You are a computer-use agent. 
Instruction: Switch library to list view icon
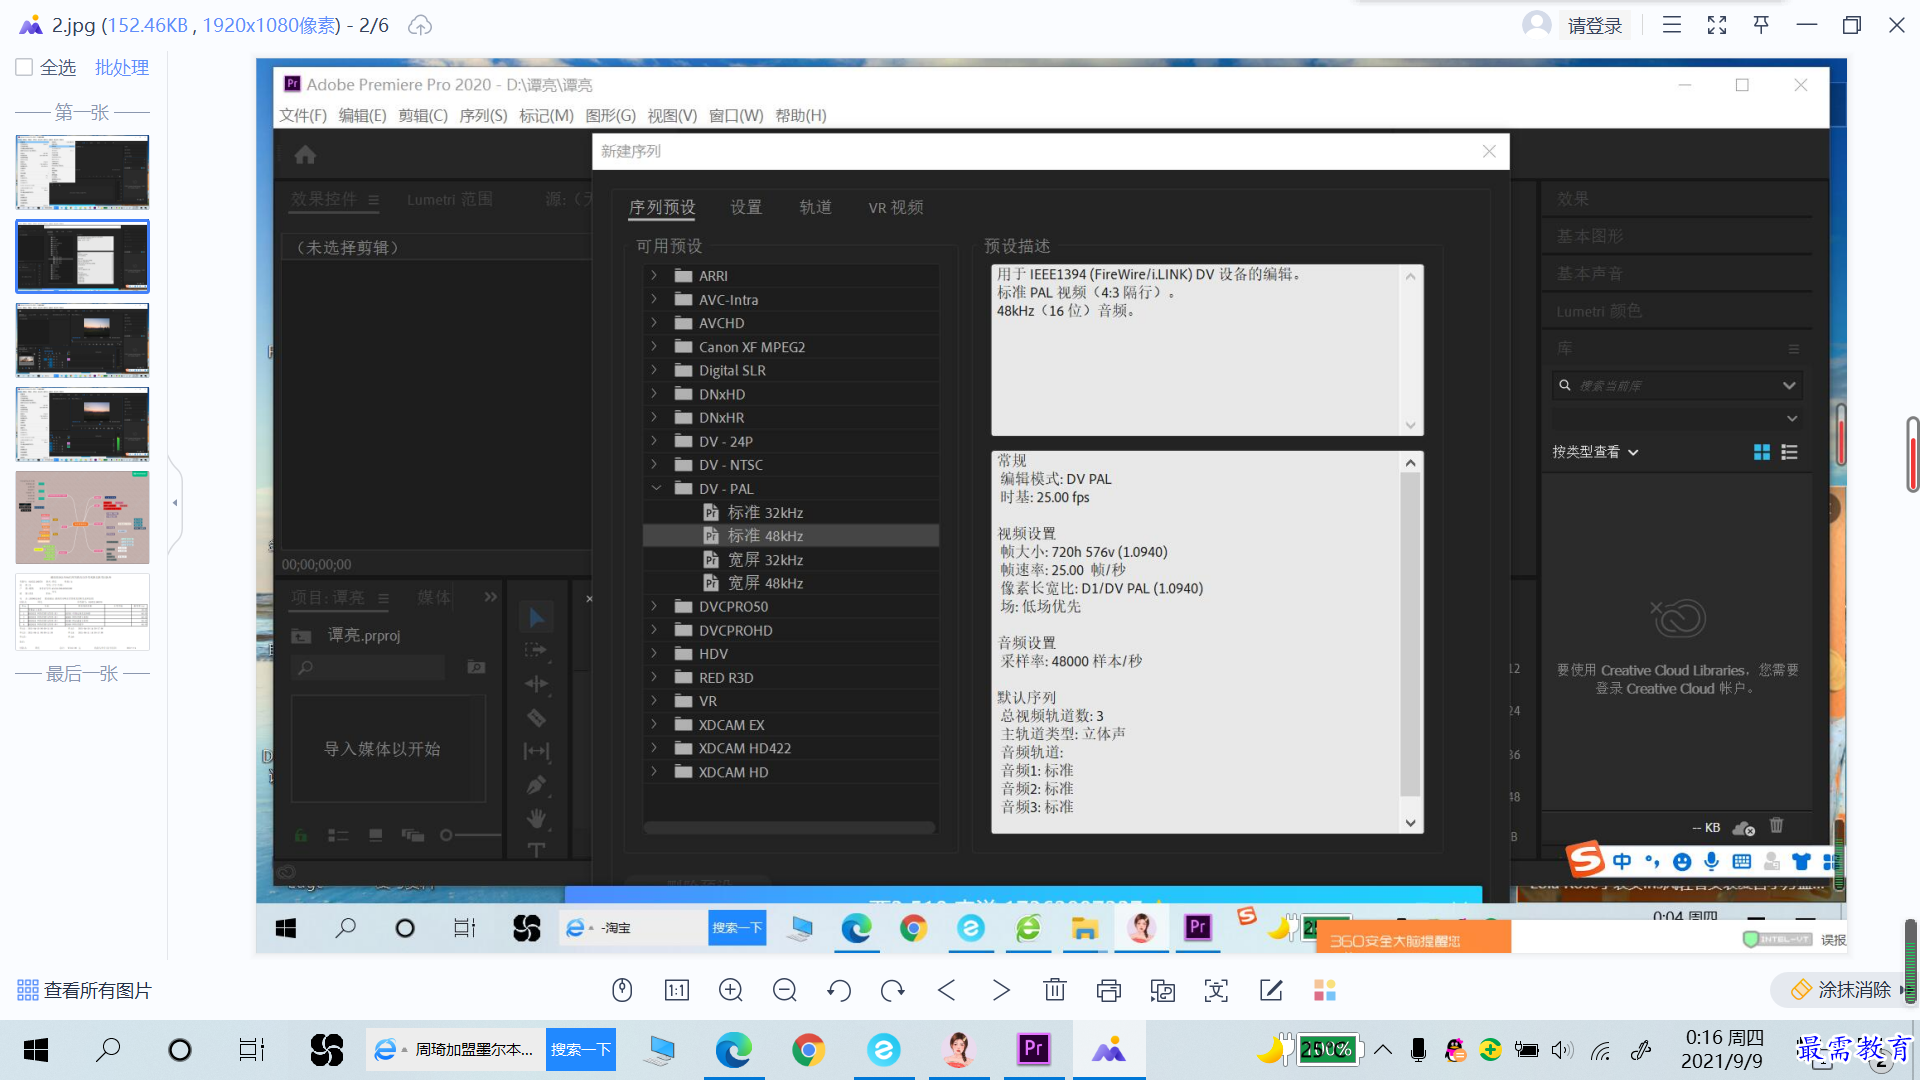(1790, 452)
